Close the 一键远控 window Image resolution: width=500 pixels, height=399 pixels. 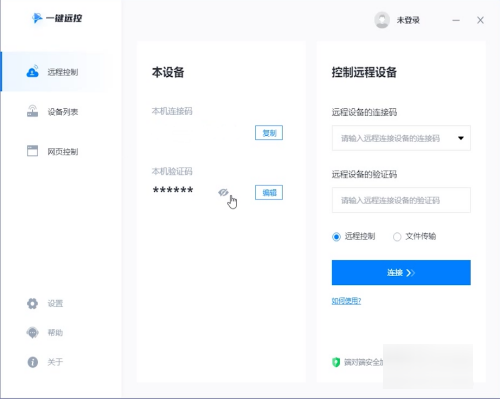(x=480, y=20)
